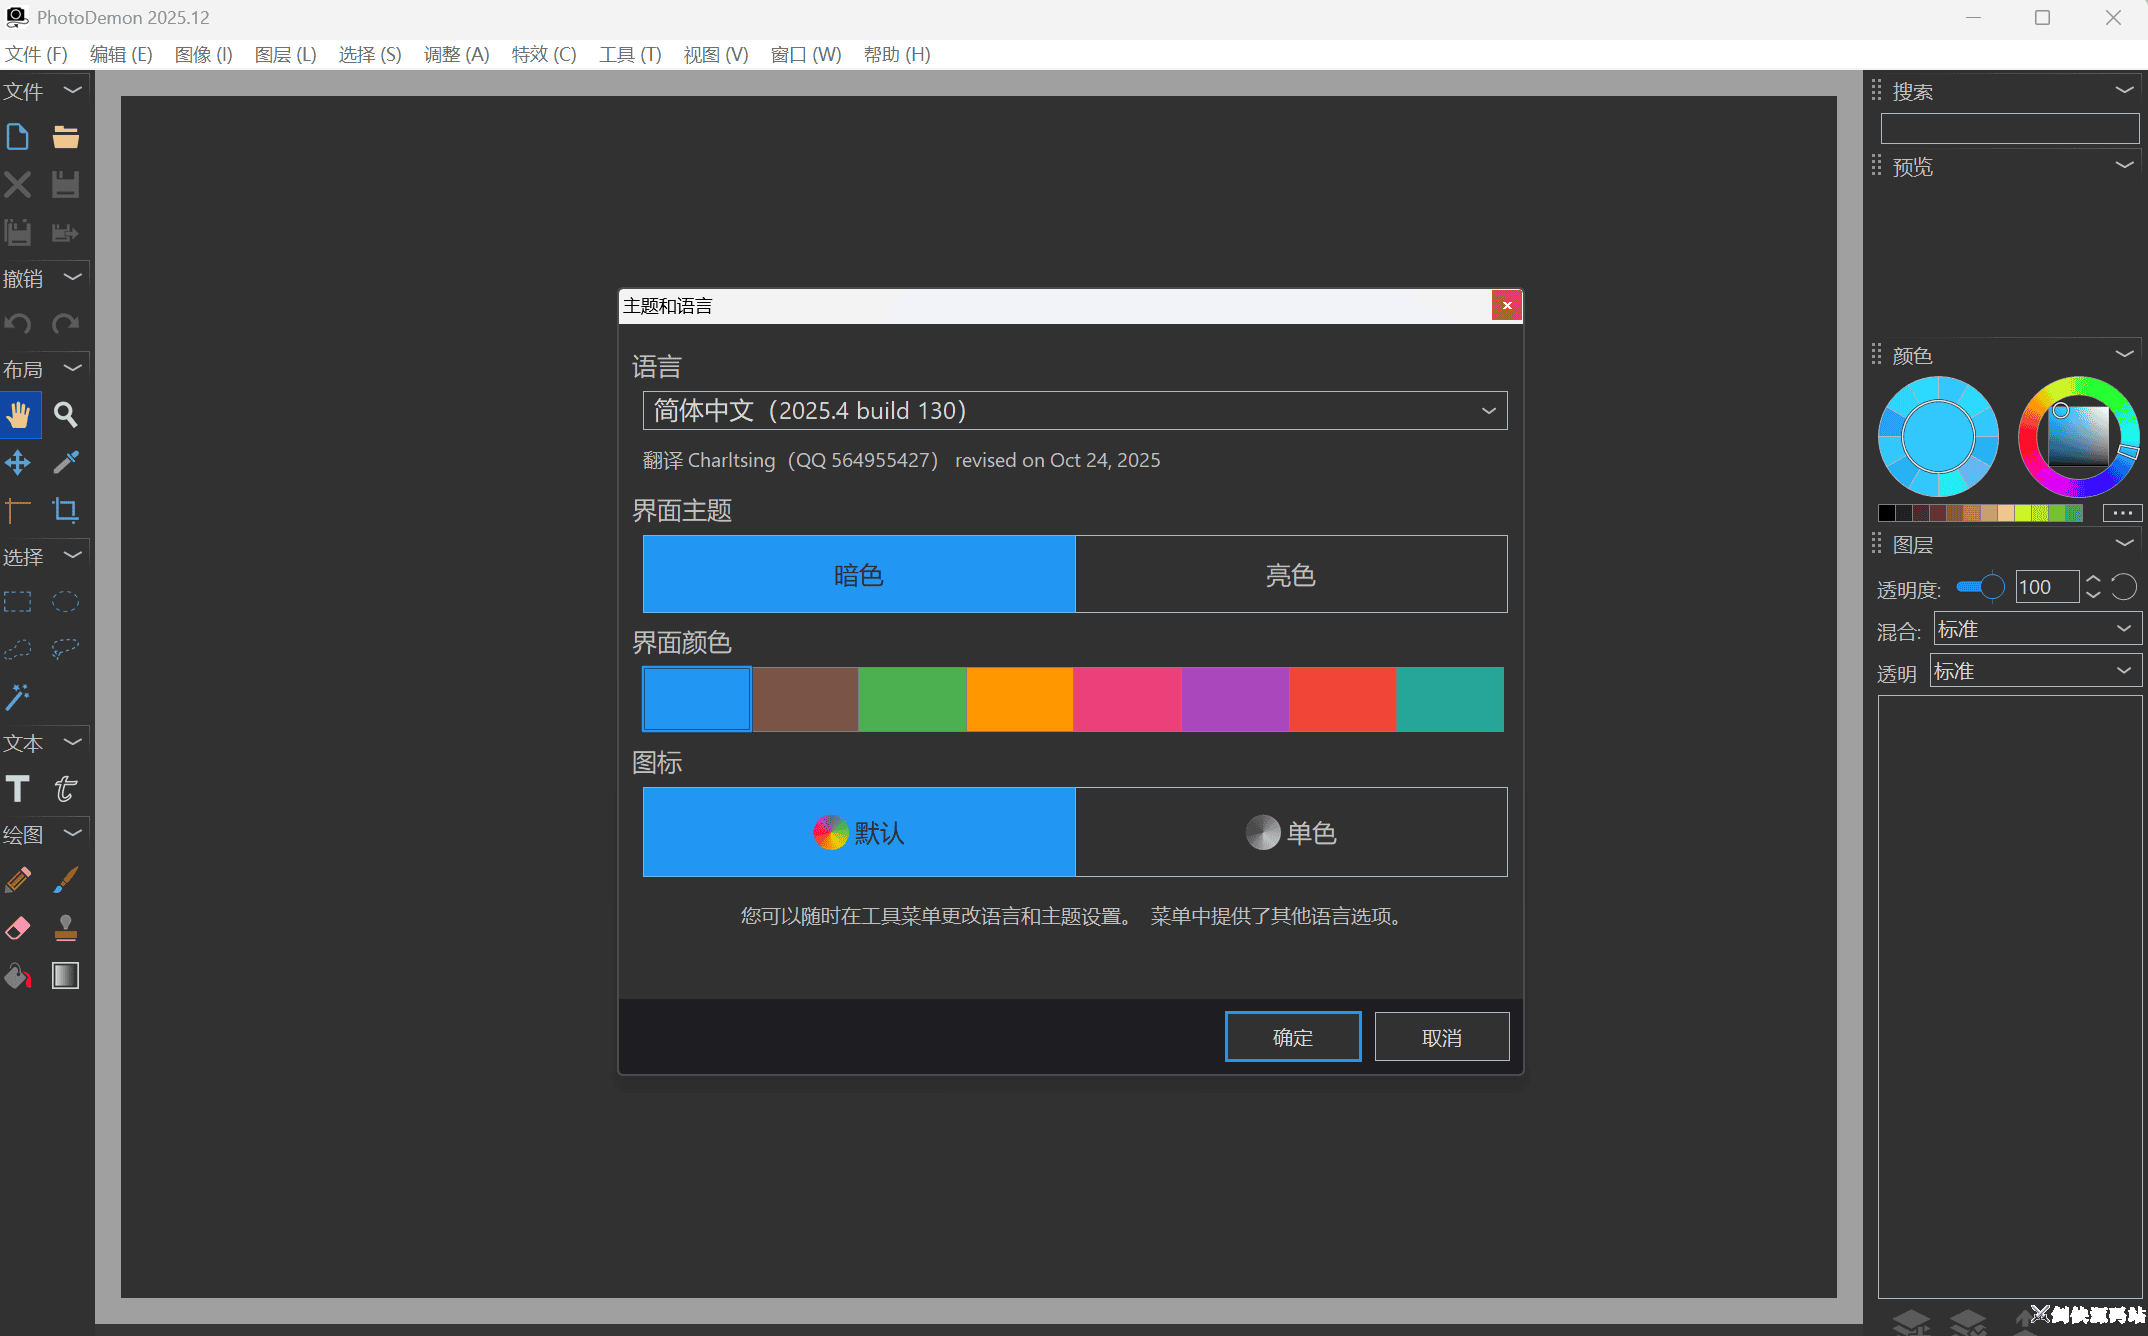Open the 图像 (I) menu

(203, 54)
